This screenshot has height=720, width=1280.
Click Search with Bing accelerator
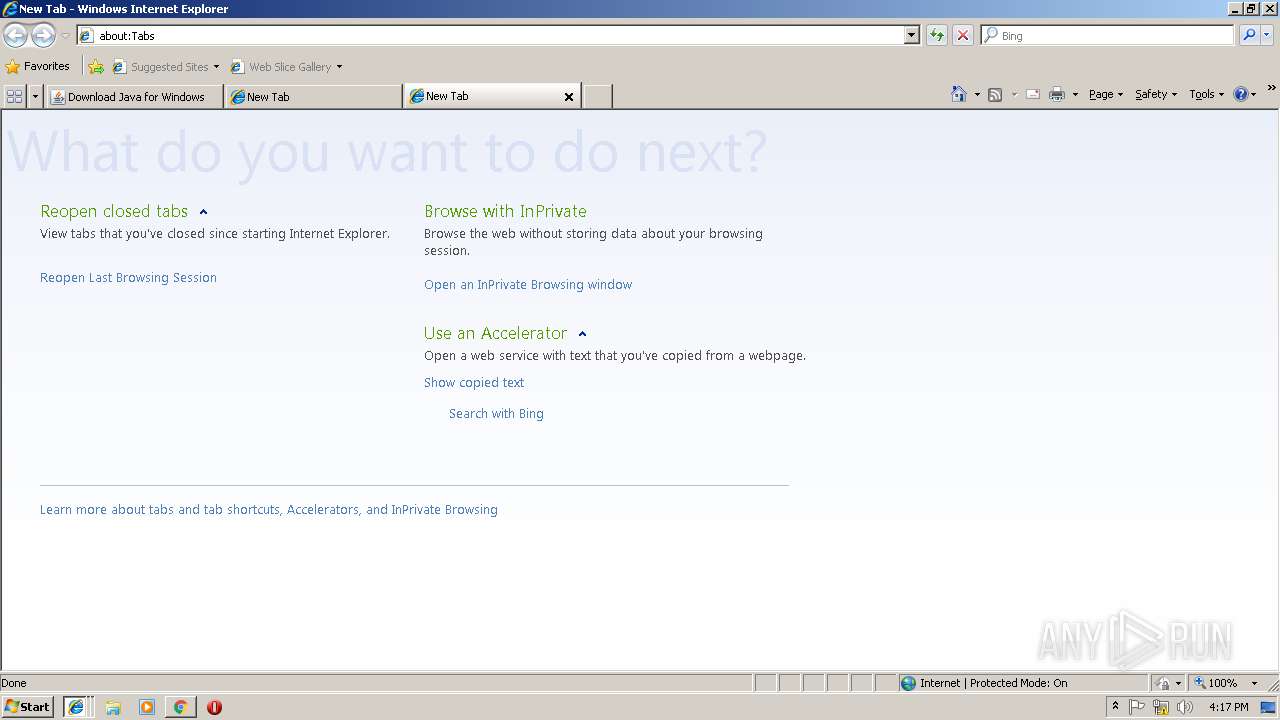496,414
